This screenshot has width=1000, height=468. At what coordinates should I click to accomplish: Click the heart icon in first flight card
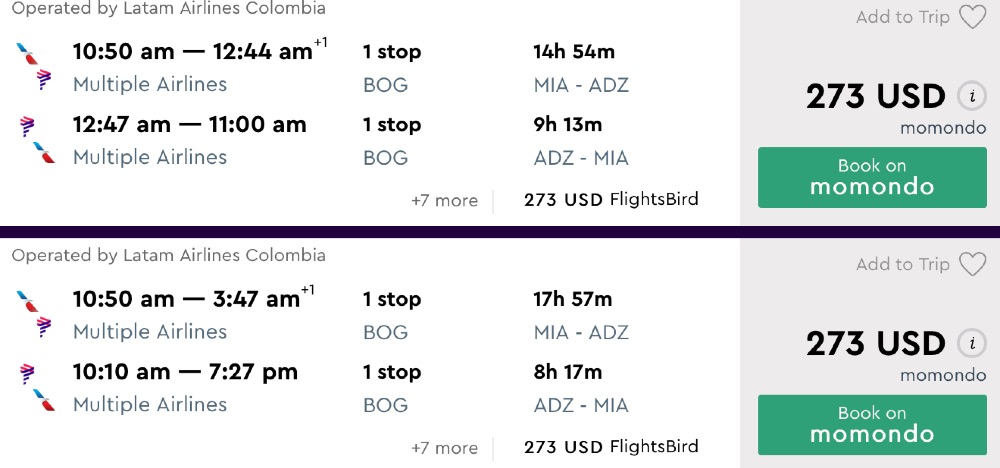click(x=972, y=17)
